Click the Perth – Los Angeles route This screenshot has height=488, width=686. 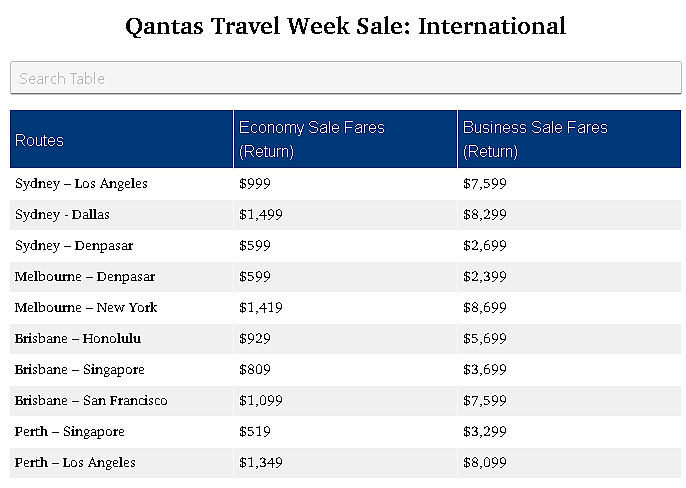pos(75,463)
